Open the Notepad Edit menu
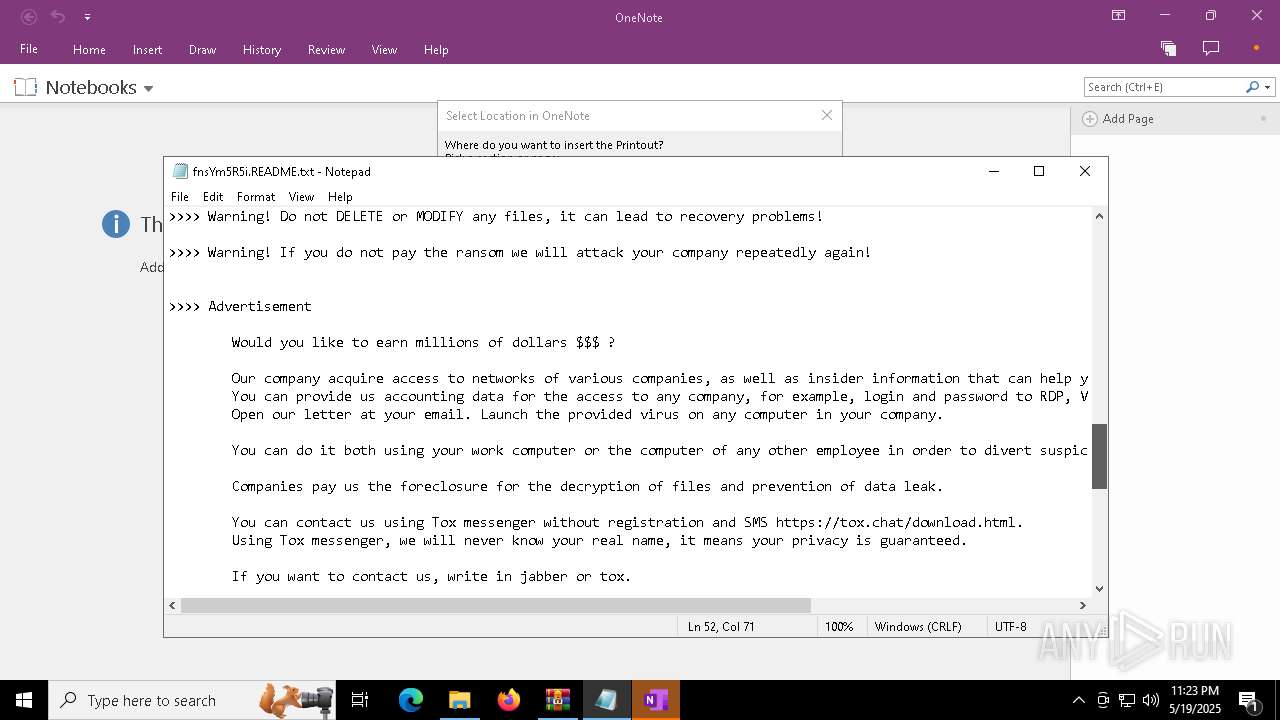The image size is (1280, 720). [x=213, y=197]
